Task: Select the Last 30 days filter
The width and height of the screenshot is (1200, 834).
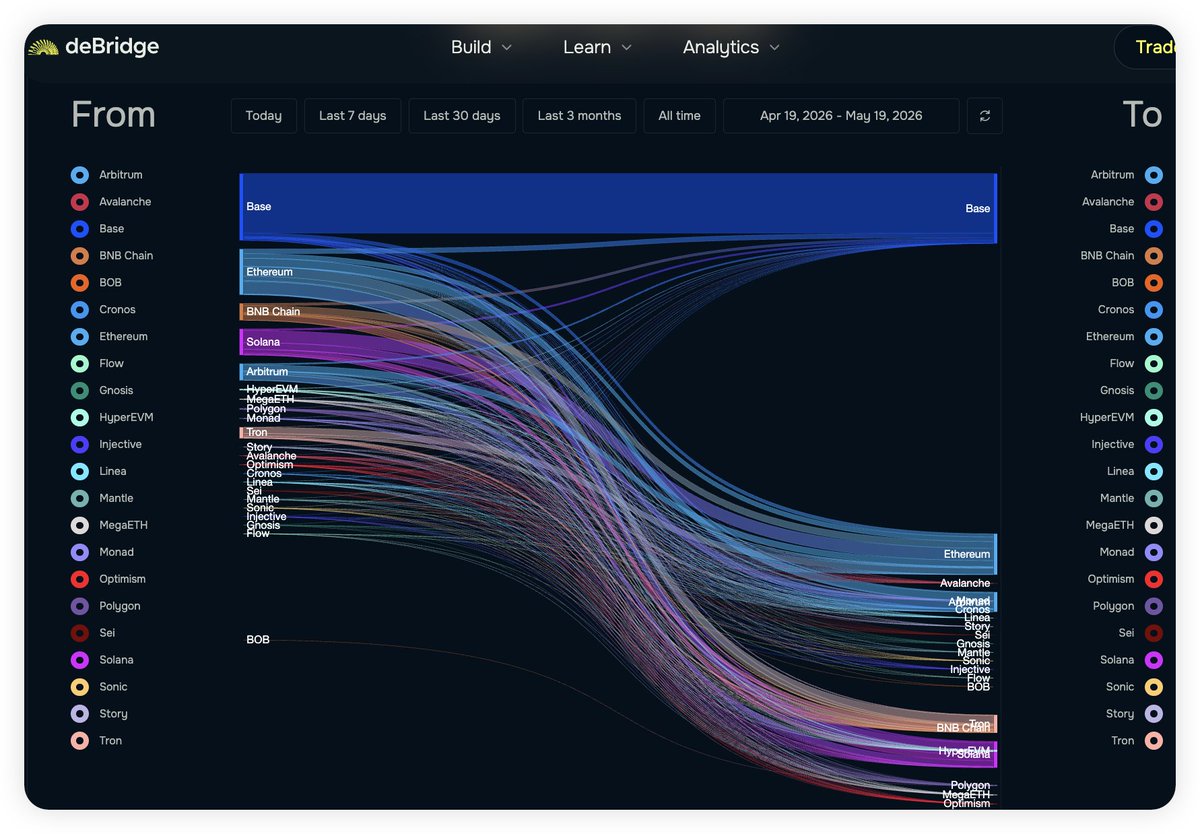Action: [x=462, y=116]
